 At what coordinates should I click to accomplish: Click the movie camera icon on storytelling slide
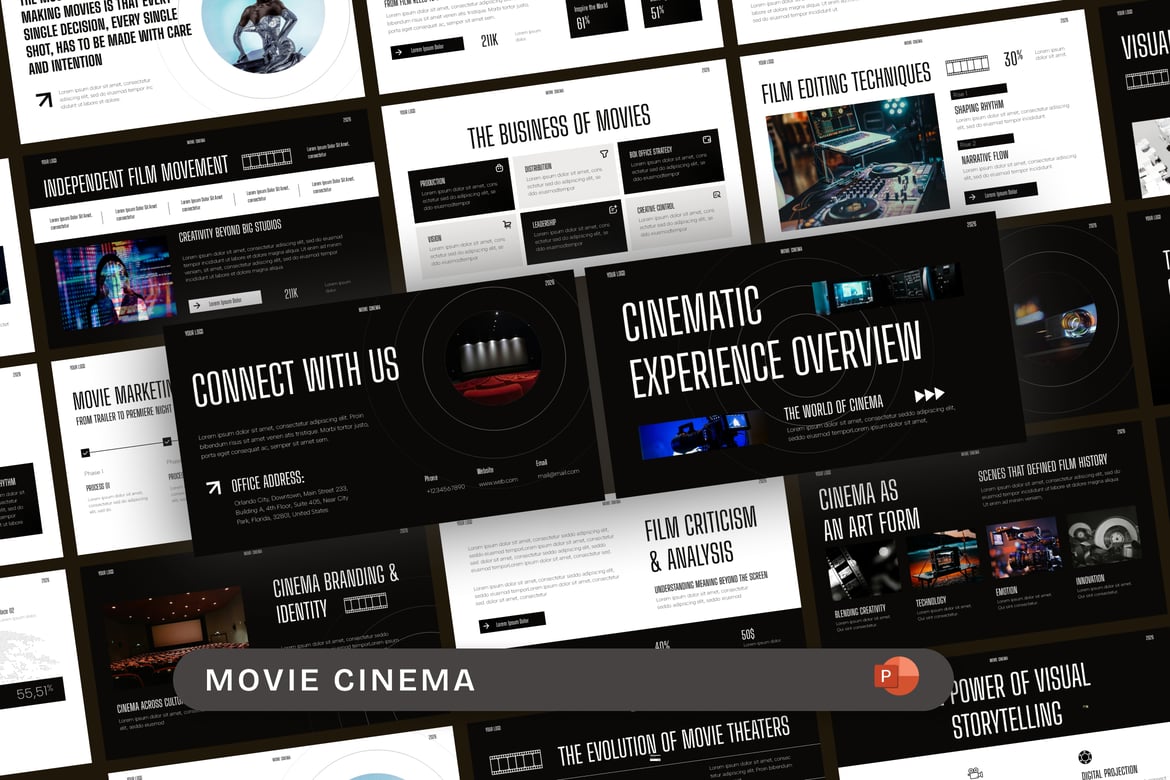coord(975,773)
